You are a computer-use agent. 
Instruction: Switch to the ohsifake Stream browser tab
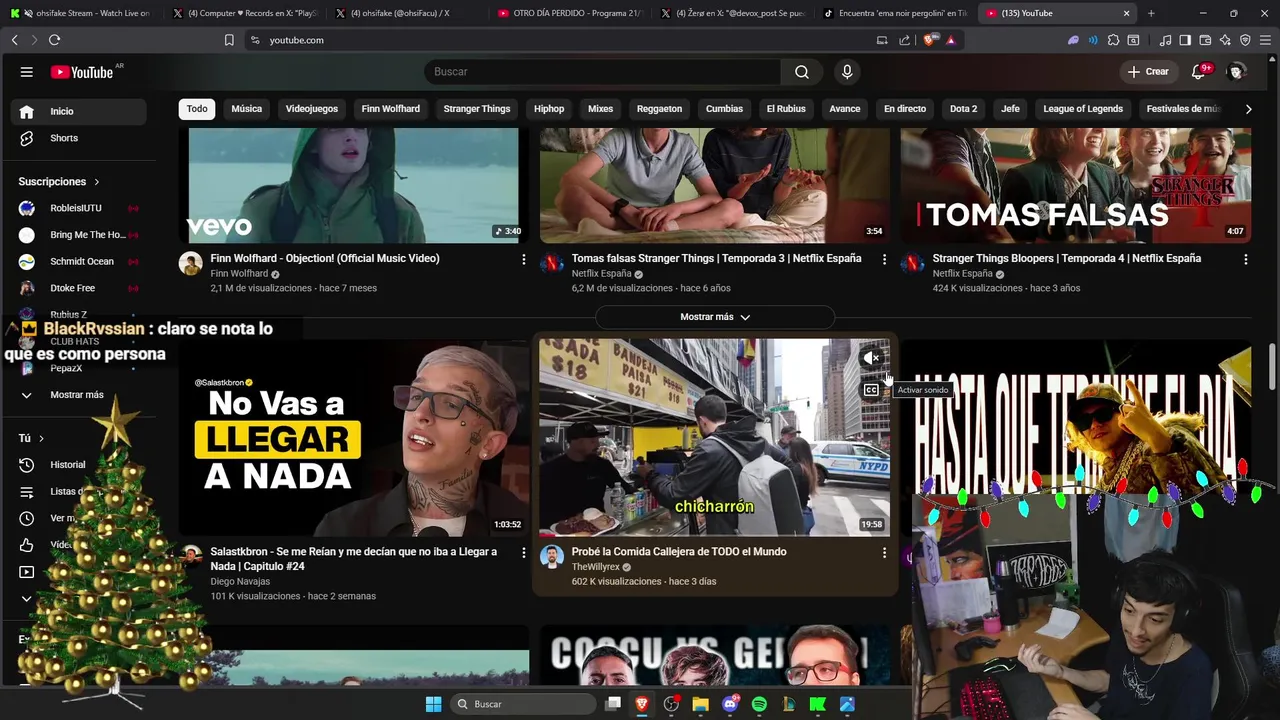click(82, 13)
